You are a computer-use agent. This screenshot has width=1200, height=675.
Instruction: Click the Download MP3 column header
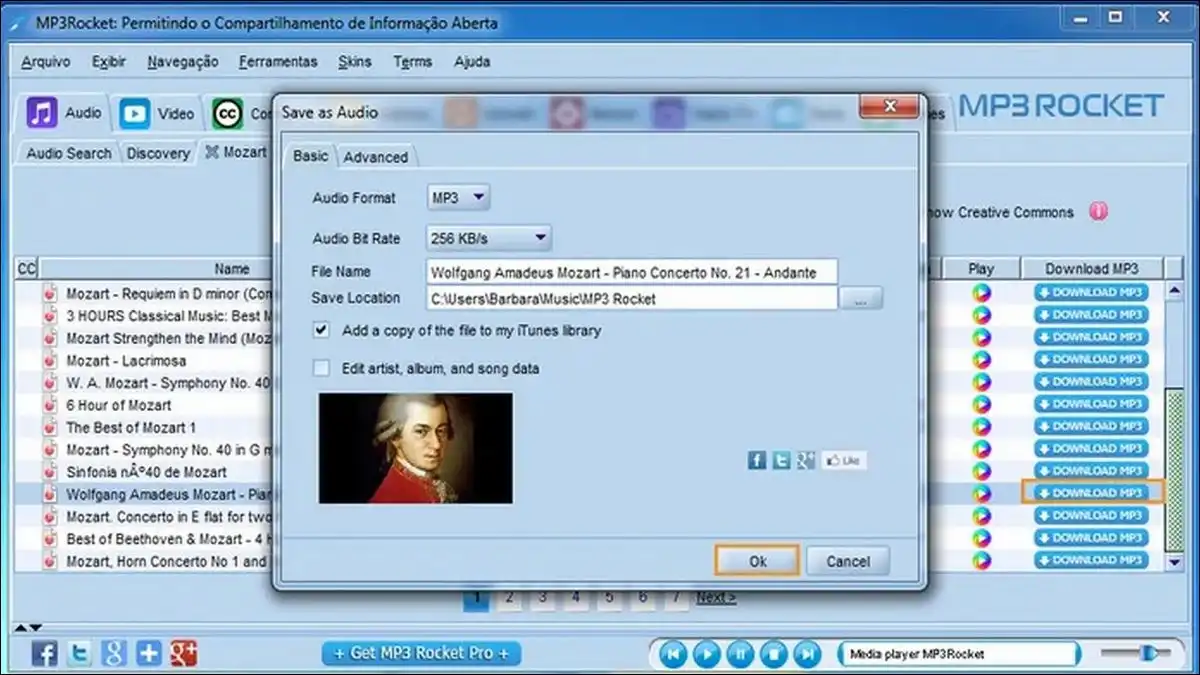pos(1092,268)
